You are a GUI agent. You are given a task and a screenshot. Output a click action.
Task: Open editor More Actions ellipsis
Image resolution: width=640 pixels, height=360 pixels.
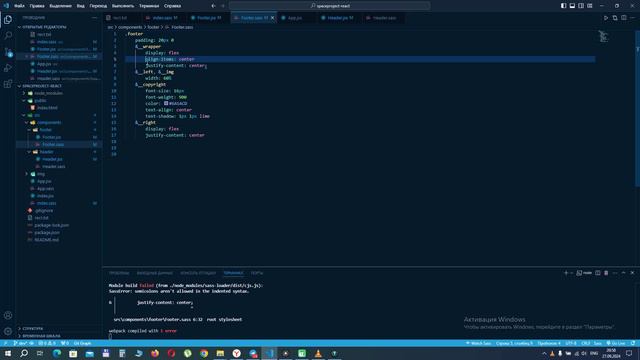click(x=632, y=18)
